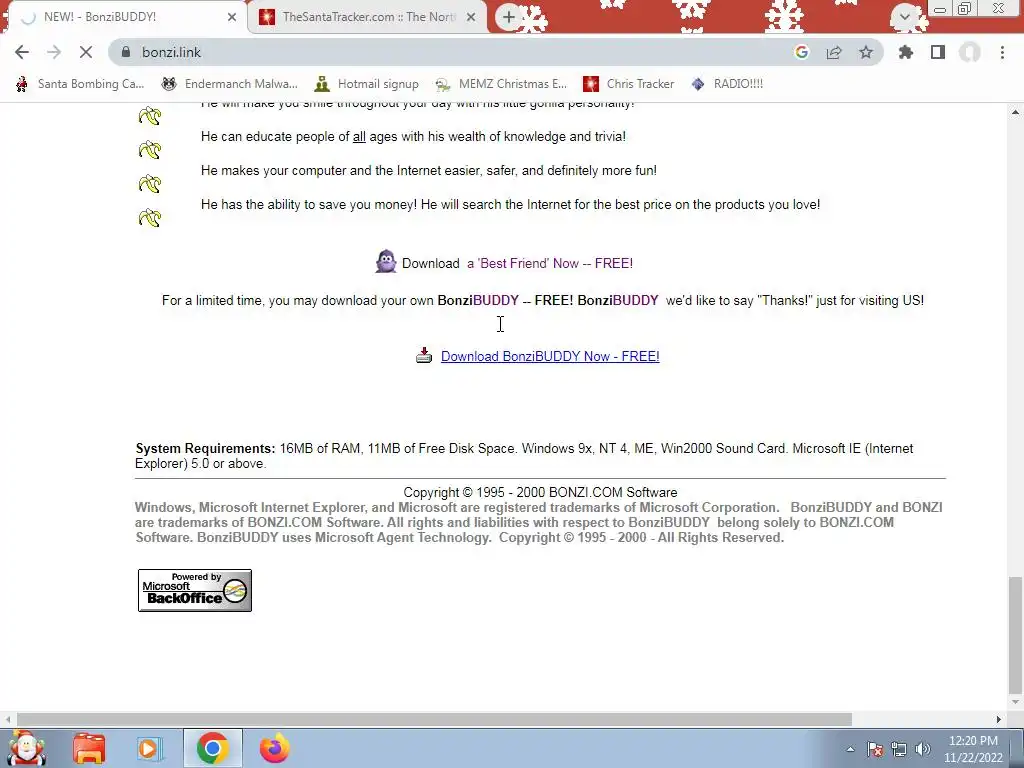
Task: Click banana icon beside 'save you money' line
Action: pyautogui.click(x=150, y=218)
